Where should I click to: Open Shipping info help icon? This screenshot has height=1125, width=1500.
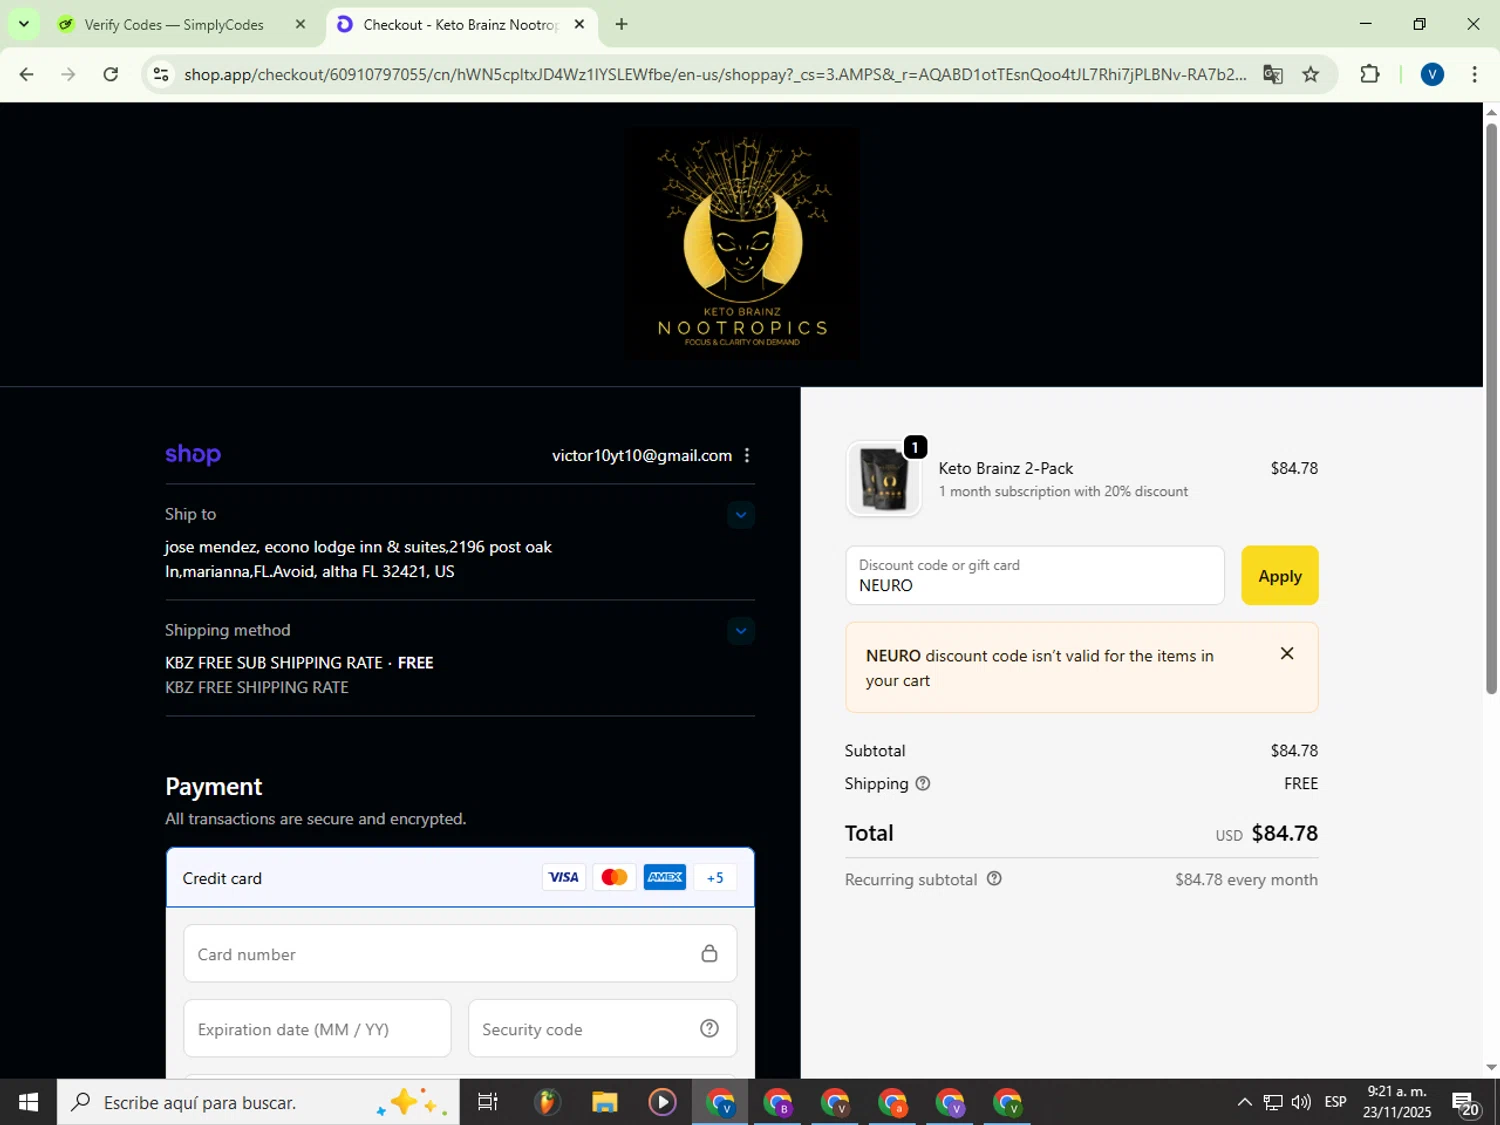(923, 784)
